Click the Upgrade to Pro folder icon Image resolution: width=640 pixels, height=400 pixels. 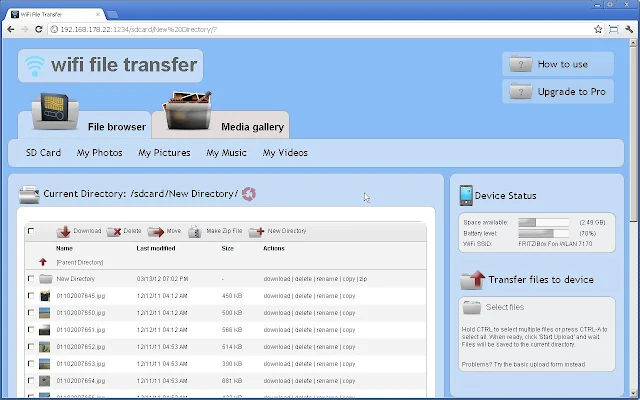520,91
